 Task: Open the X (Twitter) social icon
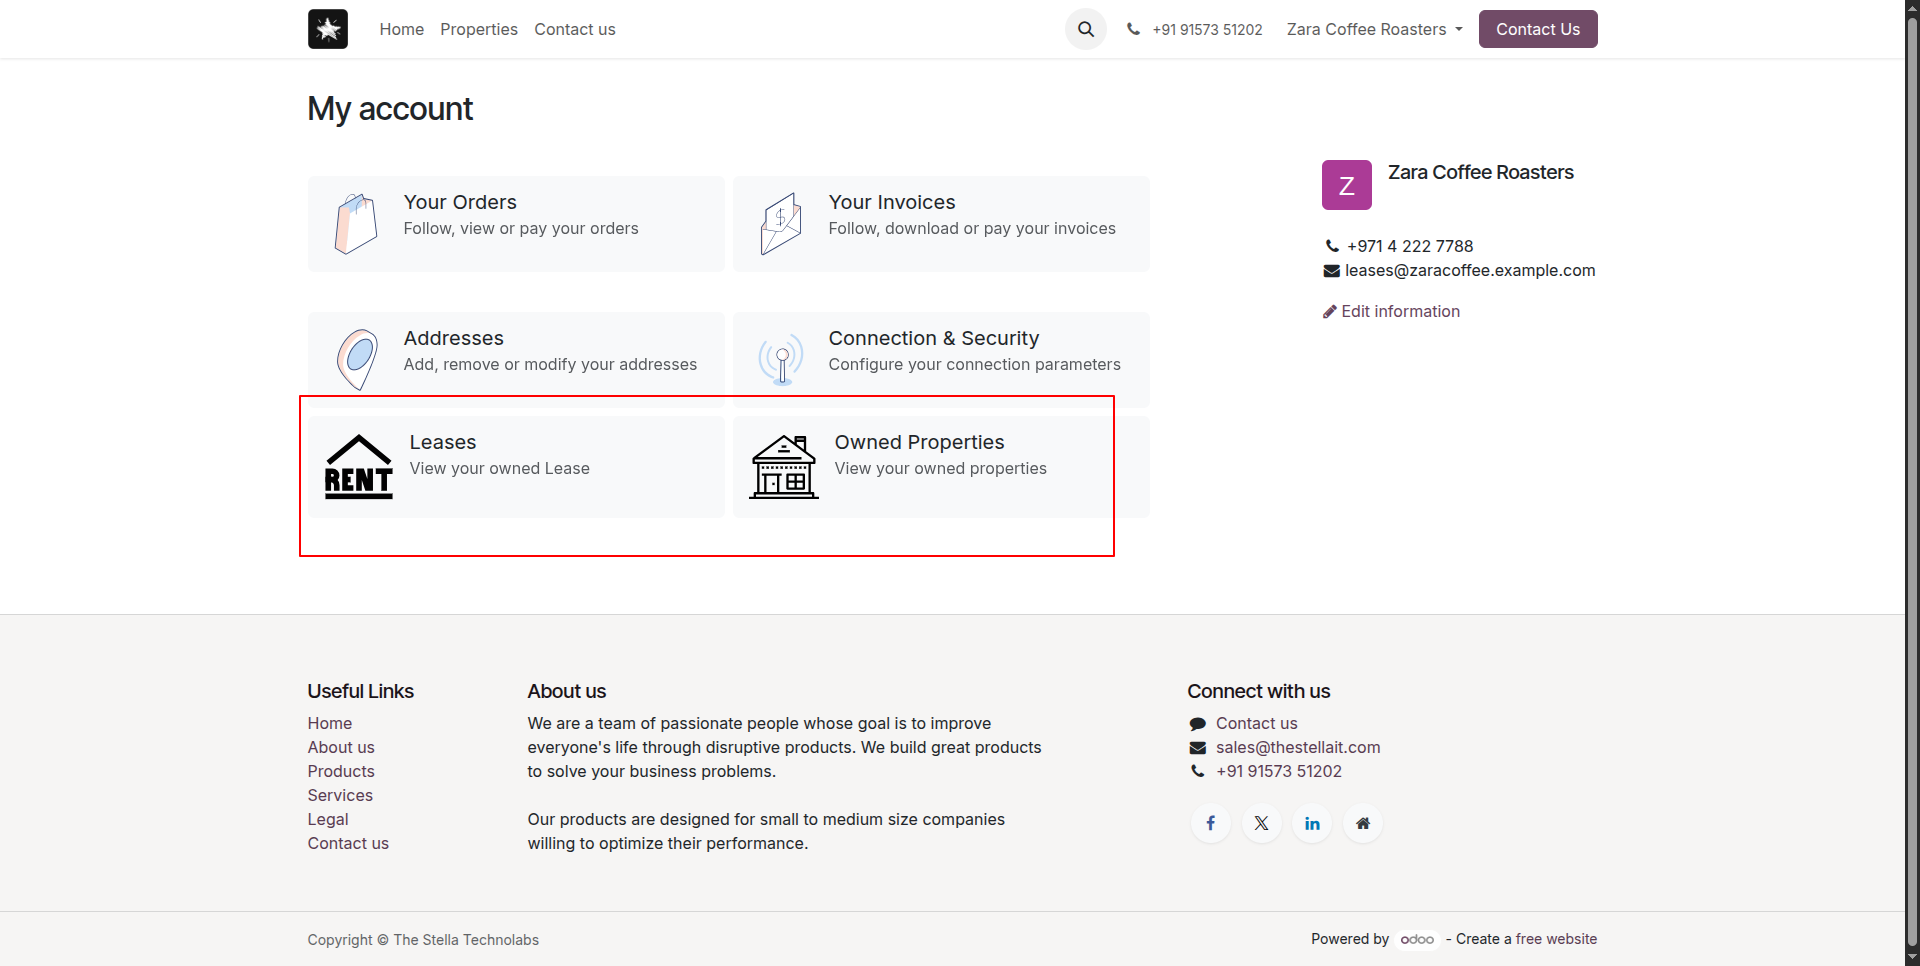[1262, 823]
